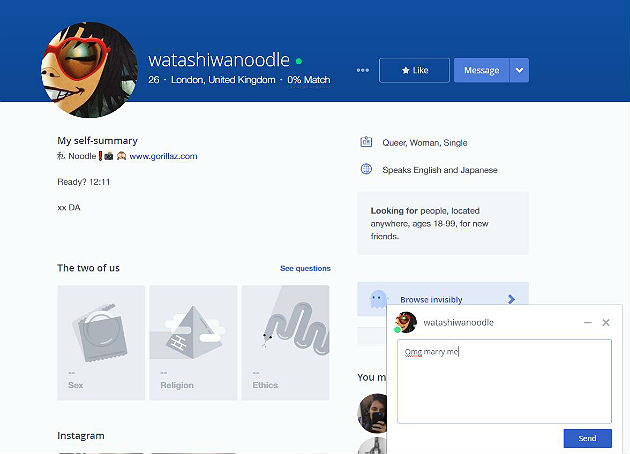630x454 pixels.
Task: Close the watashiwanoodle chat window
Action: [x=606, y=323]
